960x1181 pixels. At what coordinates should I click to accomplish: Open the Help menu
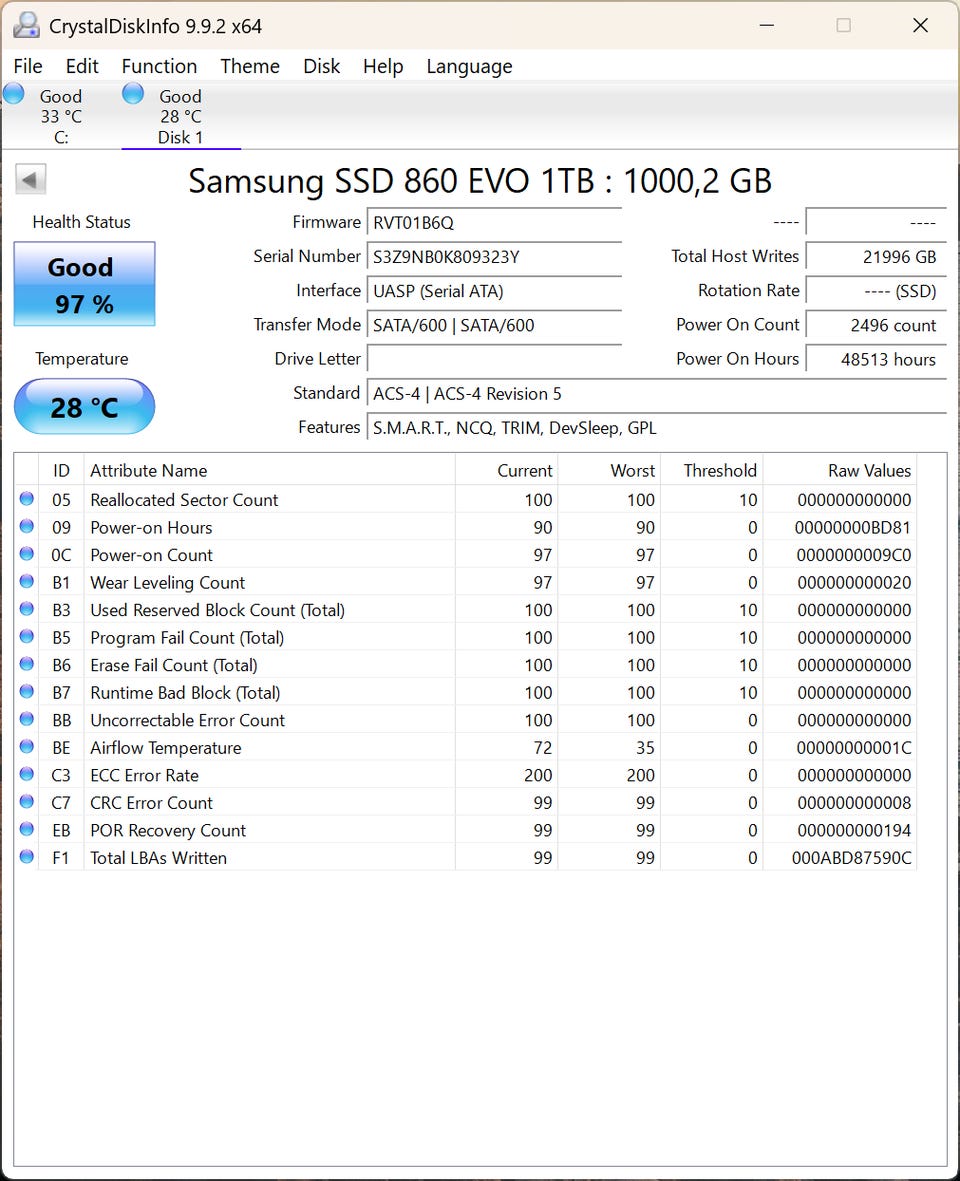click(x=383, y=66)
